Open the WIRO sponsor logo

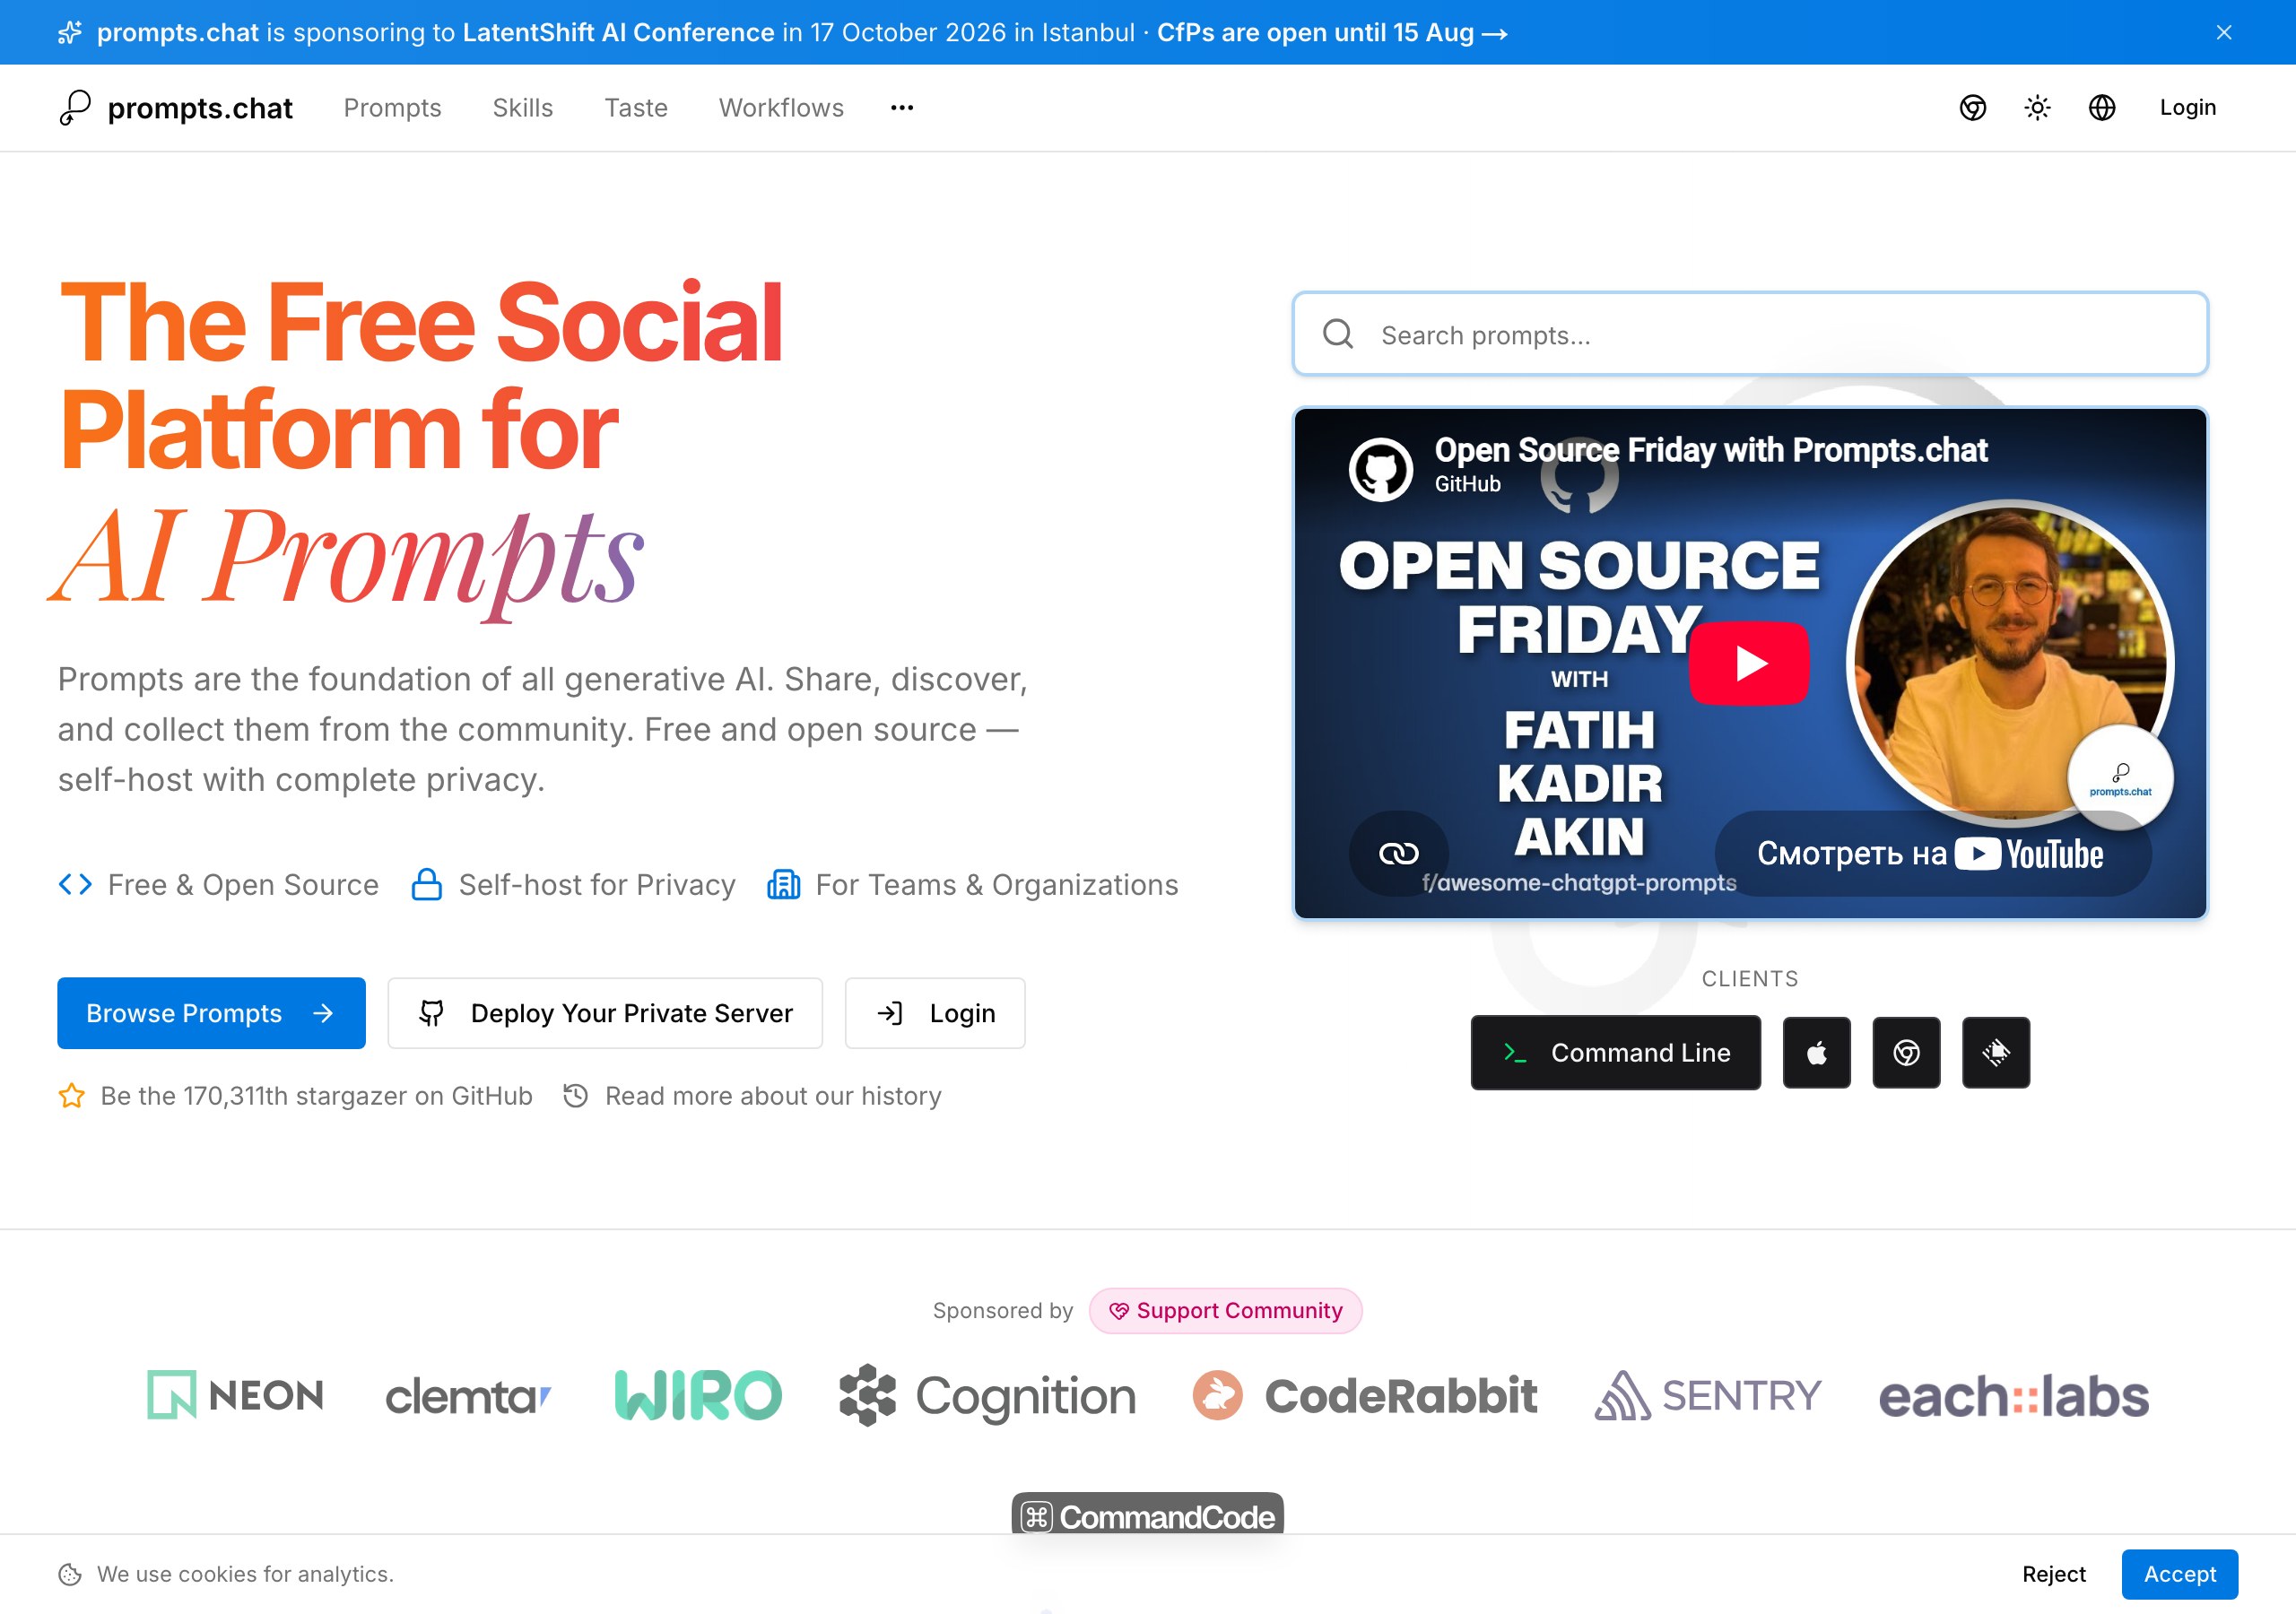[x=698, y=1395]
